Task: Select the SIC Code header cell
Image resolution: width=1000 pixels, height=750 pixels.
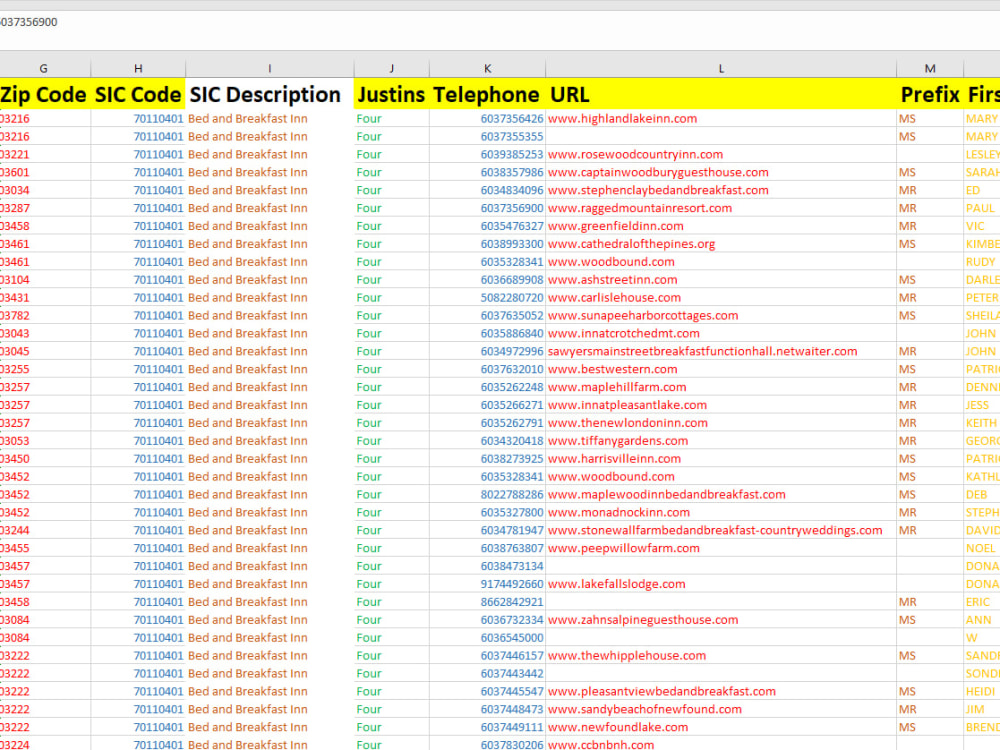Action: point(138,94)
